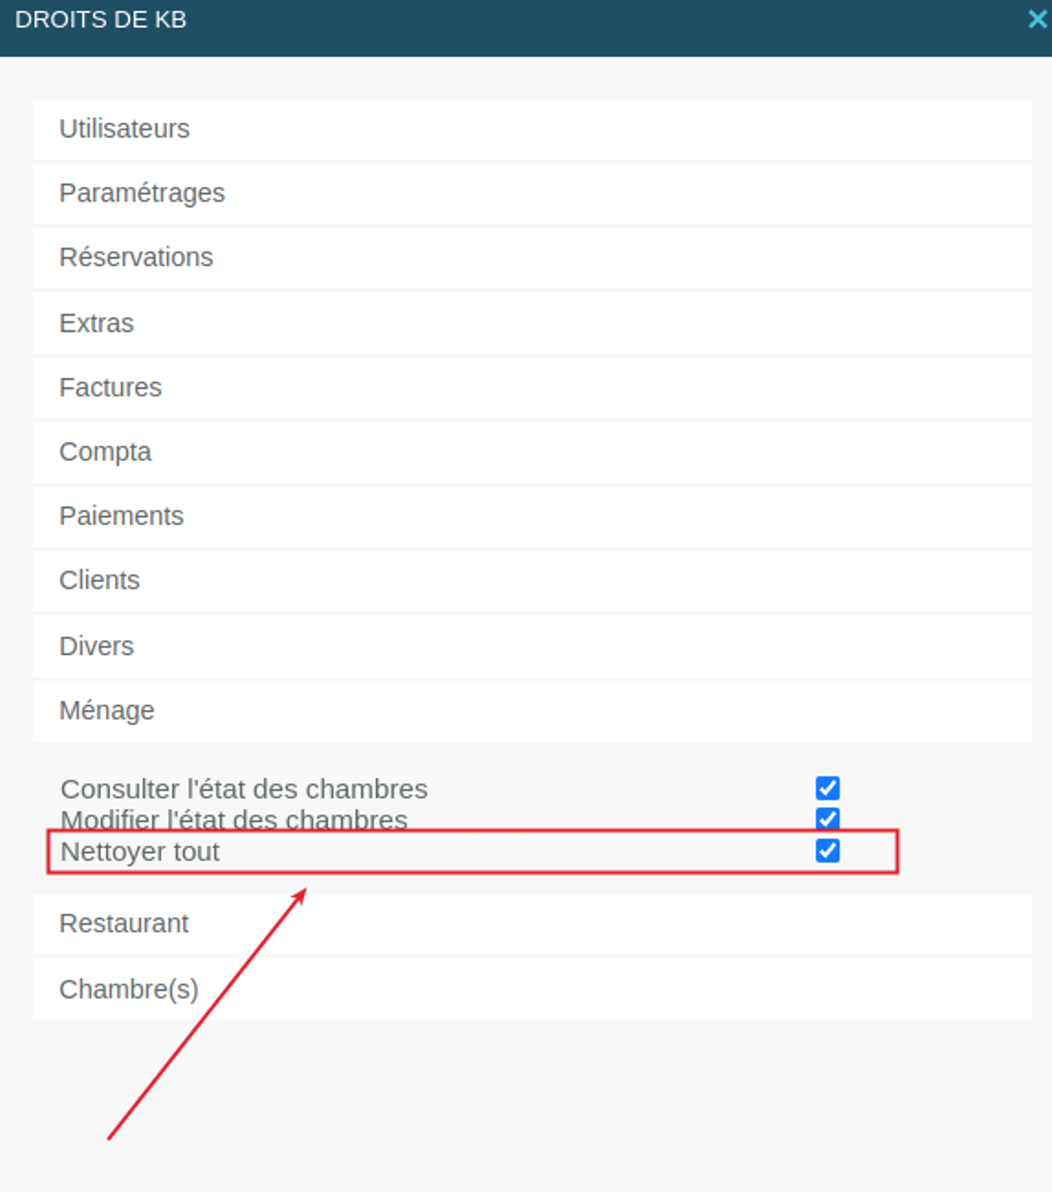Select the Consulter l'état des chambres label
The image size is (1052, 1192).
244,789
